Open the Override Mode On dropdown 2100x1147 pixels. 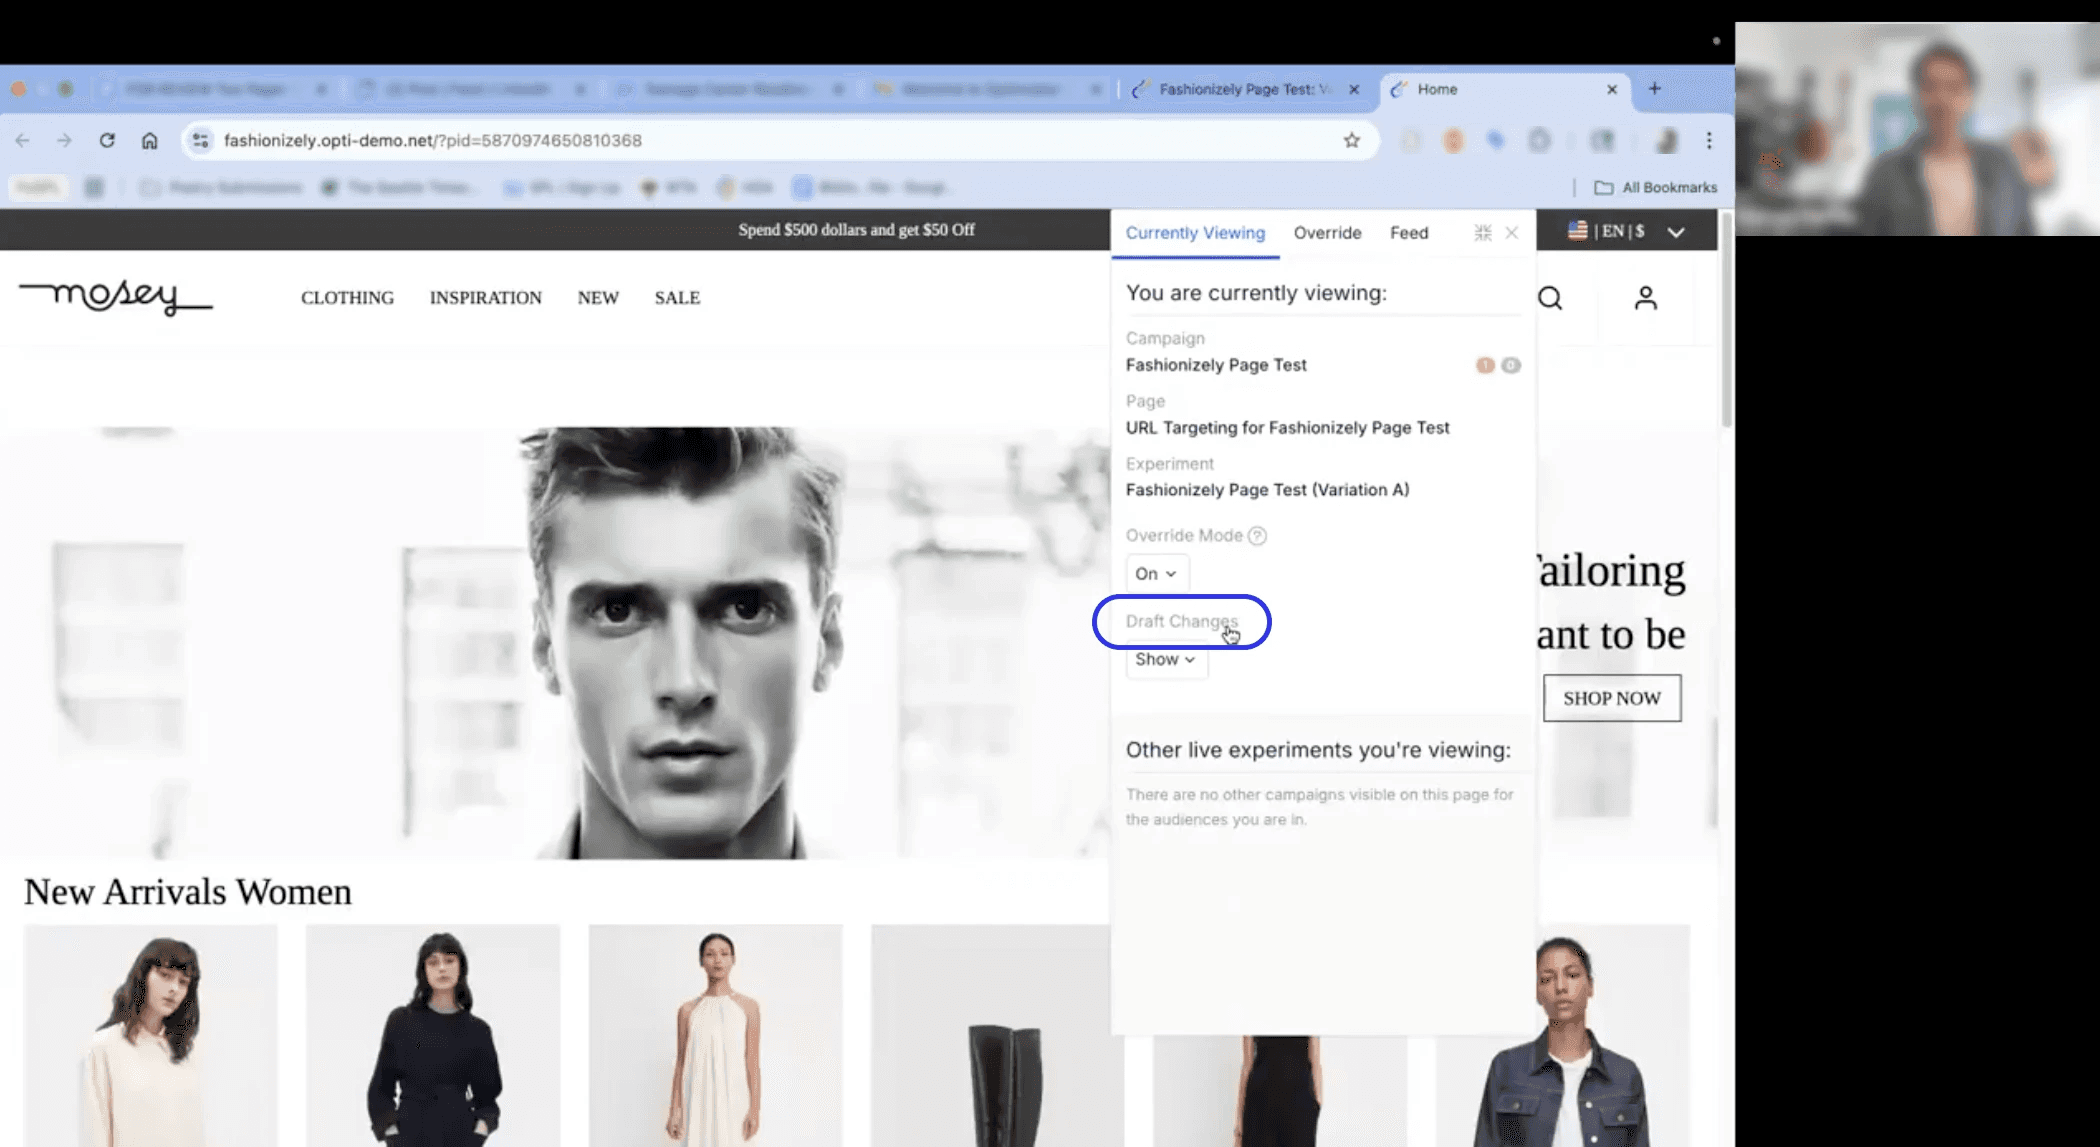click(x=1156, y=574)
